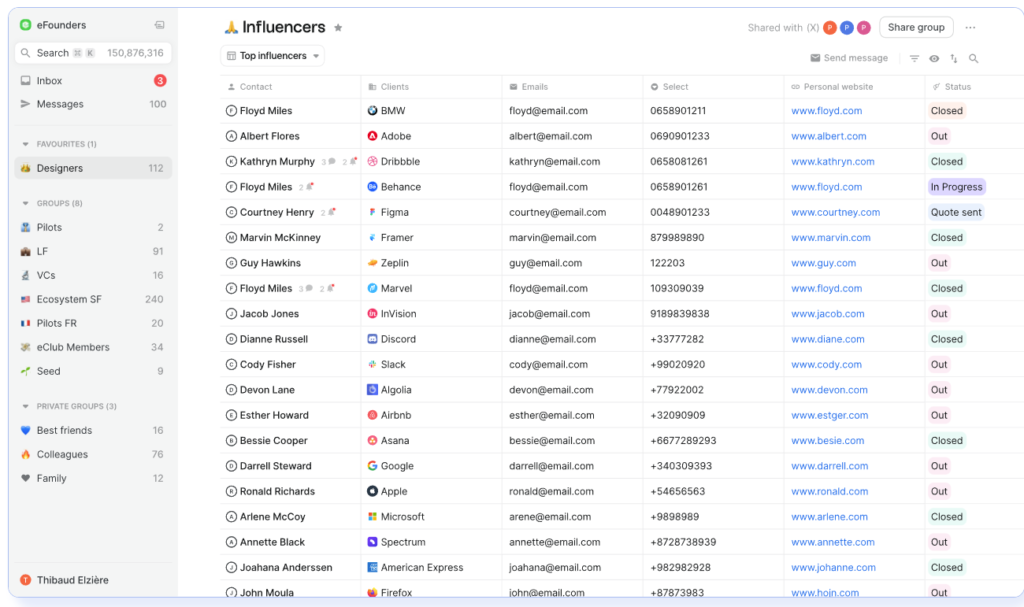Viewport: 1024px width, 607px height.
Task: Click the Zeplin client logo
Action: coord(372,263)
